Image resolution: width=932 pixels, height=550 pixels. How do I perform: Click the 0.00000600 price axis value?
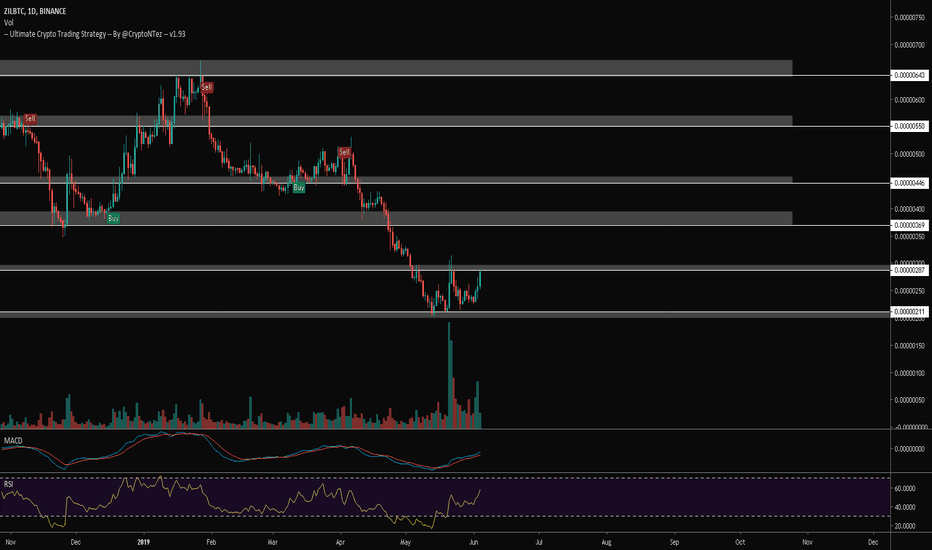909,100
